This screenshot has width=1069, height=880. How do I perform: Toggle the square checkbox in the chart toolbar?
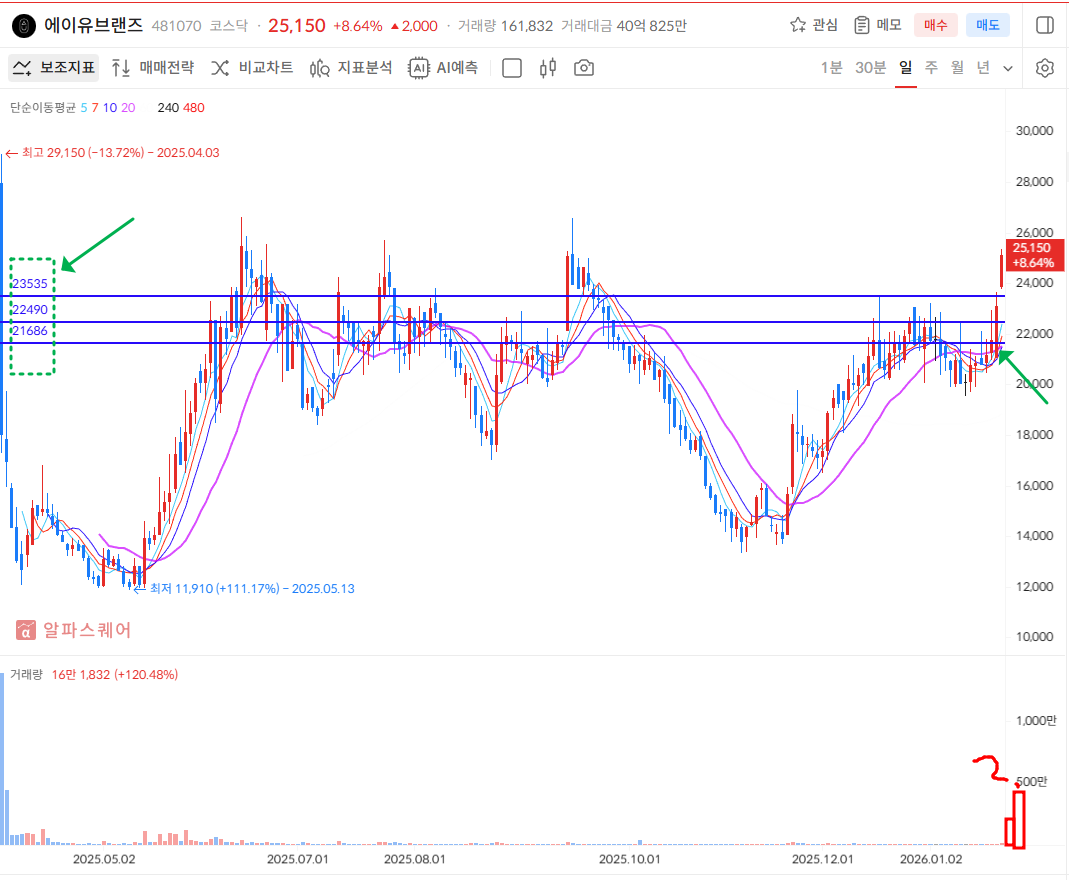[x=512, y=68]
